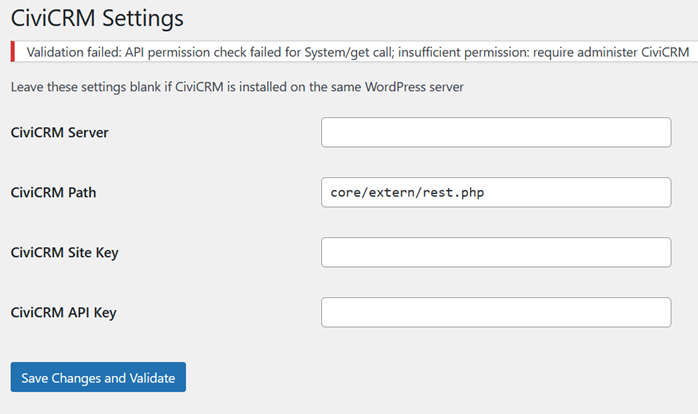Click the CiviCRM Site Key label
The width and height of the screenshot is (698, 414).
click(x=64, y=252)
